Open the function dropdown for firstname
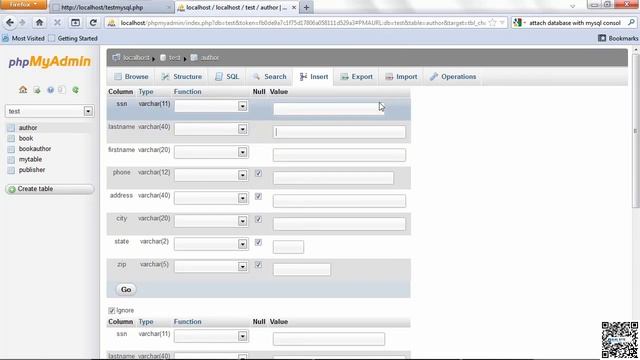 (x=211, y=152)
